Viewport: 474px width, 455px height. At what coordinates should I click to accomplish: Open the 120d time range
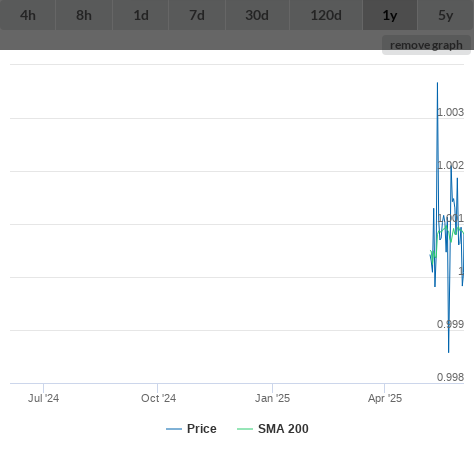326,15
